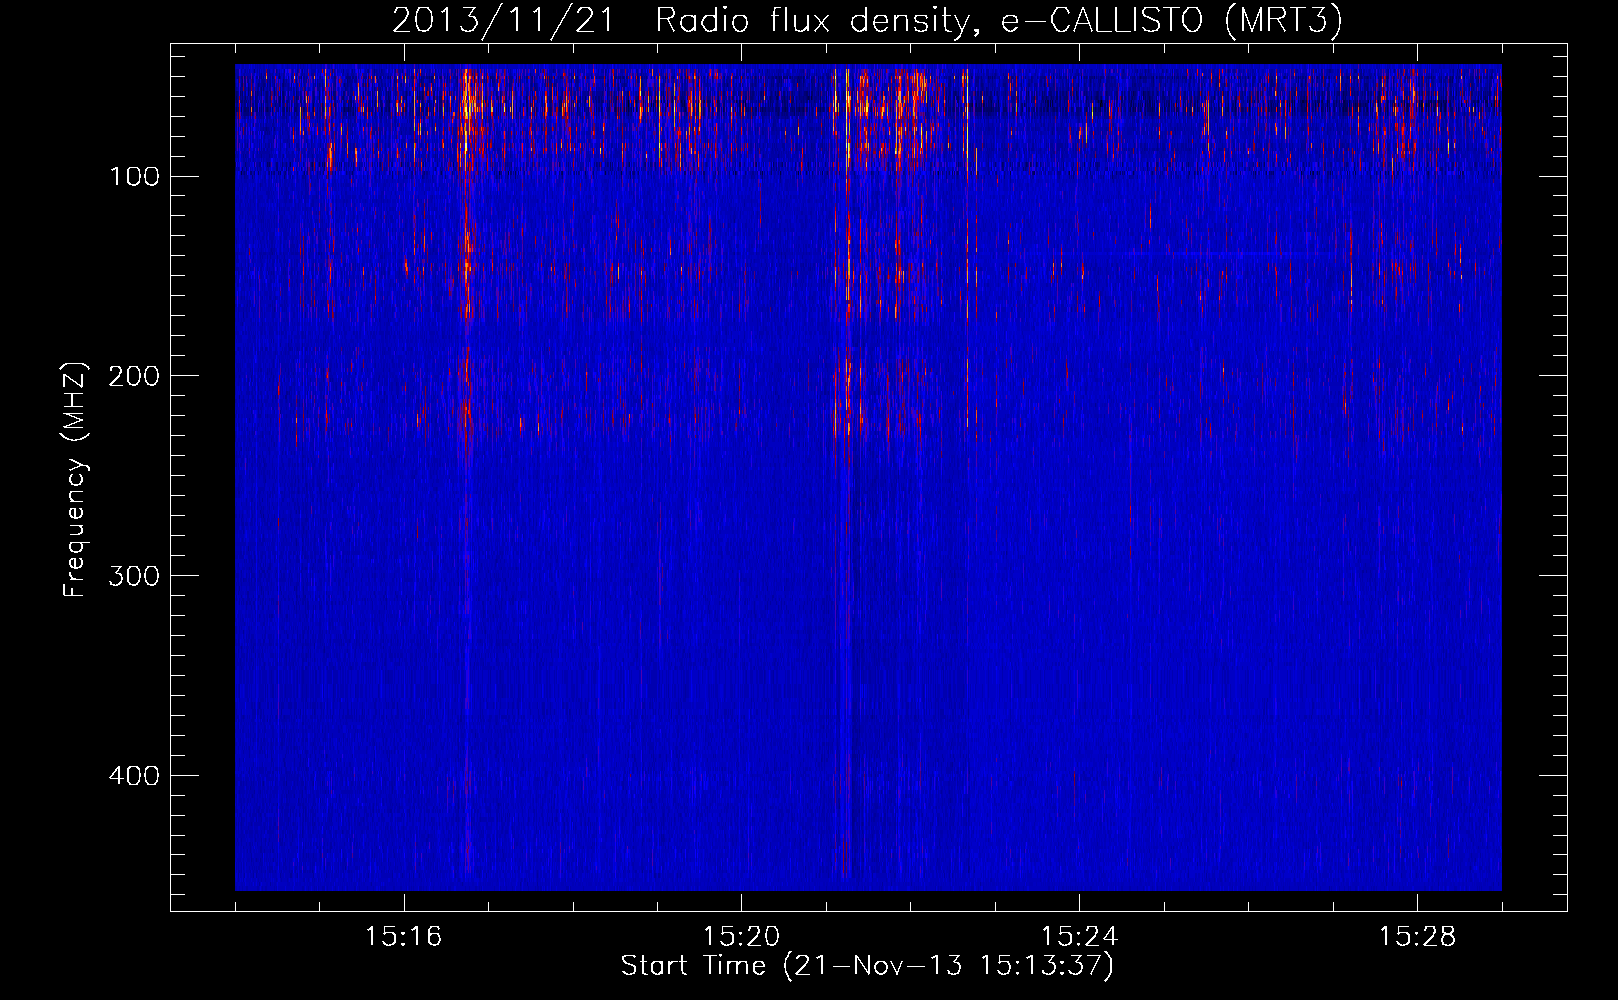Select the 200 frequency tick label
The height and width of the screenshot is (1000, 1618).
pos(133,376)
